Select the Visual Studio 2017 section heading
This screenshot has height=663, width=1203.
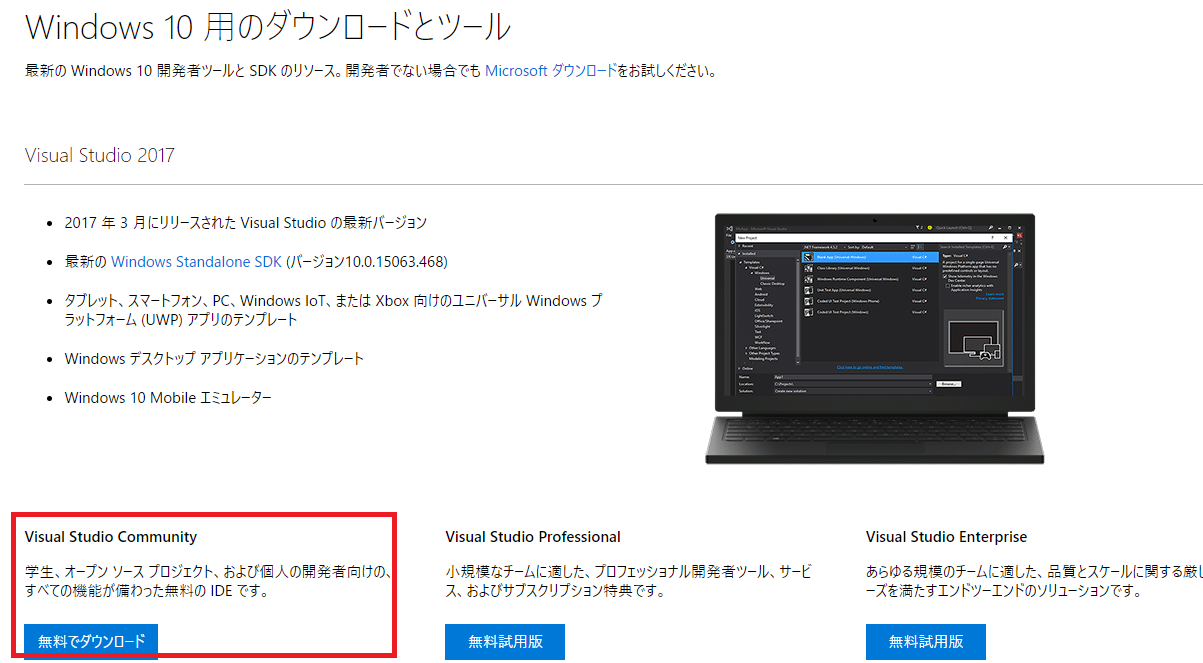[x=100, y=155]
